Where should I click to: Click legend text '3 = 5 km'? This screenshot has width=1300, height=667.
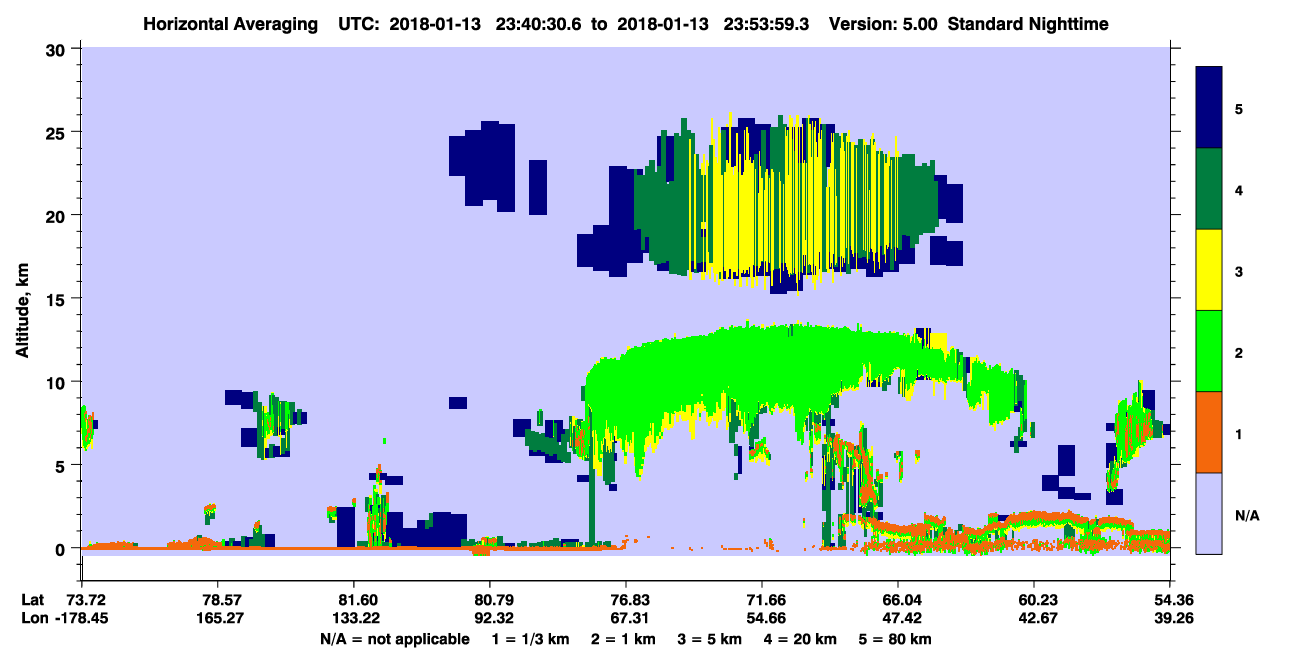(710, 638)
